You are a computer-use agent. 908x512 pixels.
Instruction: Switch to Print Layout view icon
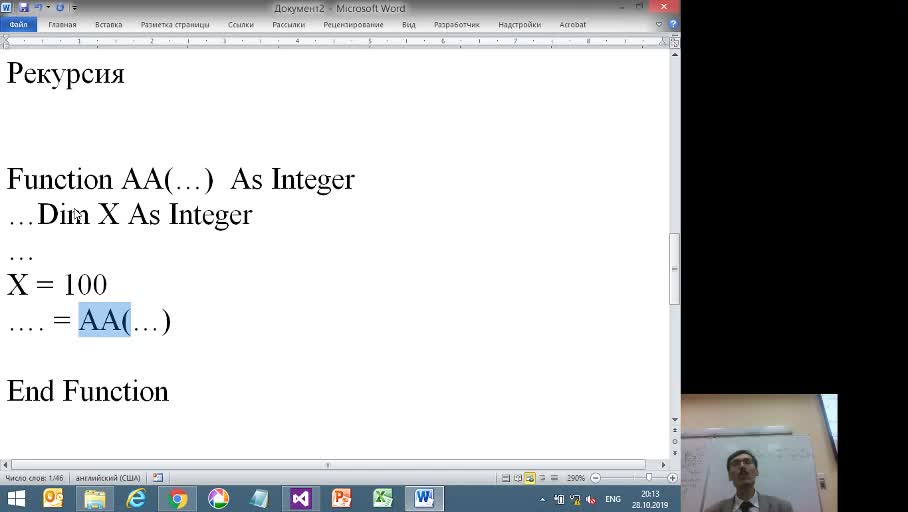[x=506, y=478]
